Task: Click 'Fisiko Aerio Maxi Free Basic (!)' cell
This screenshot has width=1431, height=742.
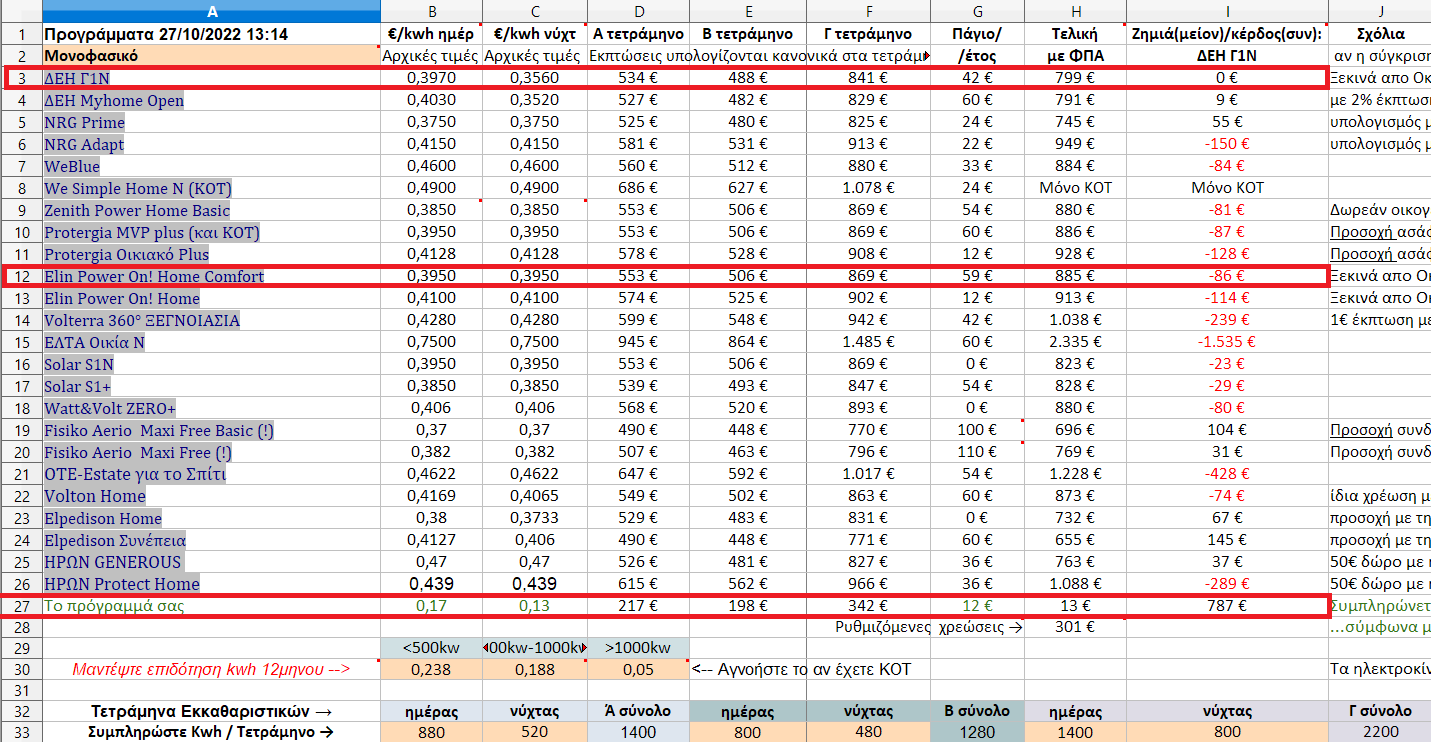Action: coord(211,430)
